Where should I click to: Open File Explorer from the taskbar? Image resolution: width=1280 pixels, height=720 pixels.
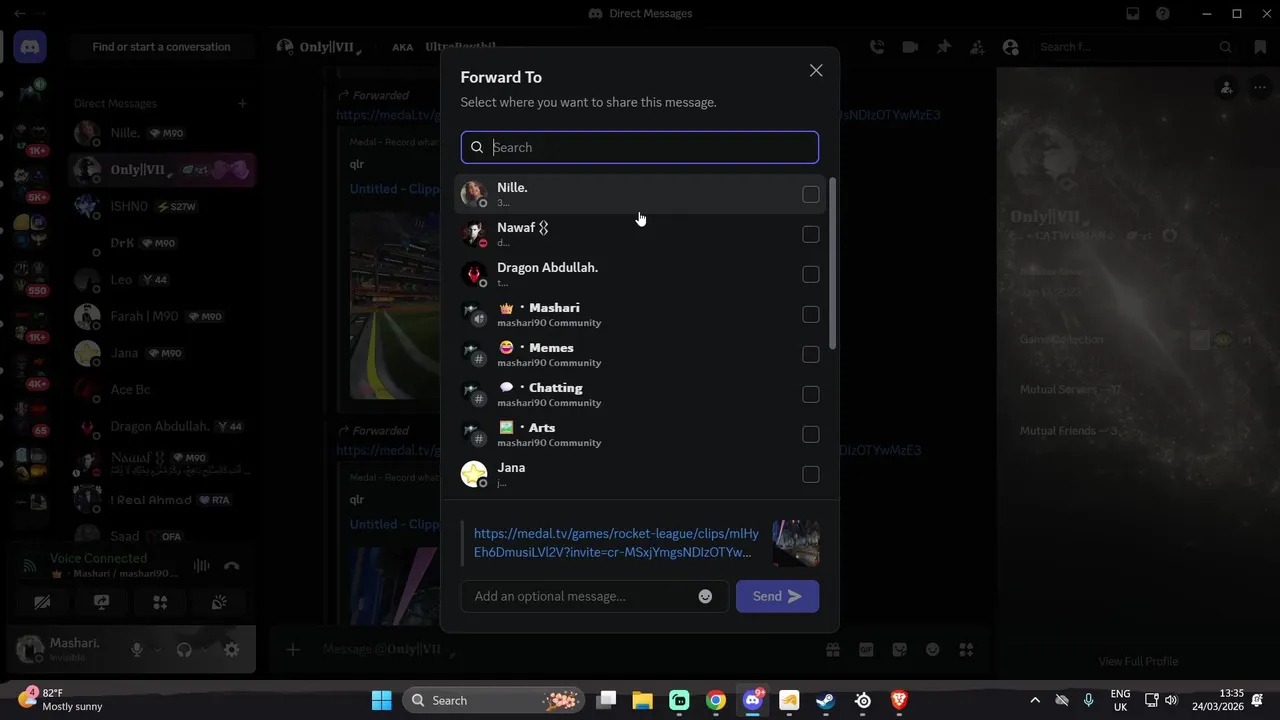point(642,700)
